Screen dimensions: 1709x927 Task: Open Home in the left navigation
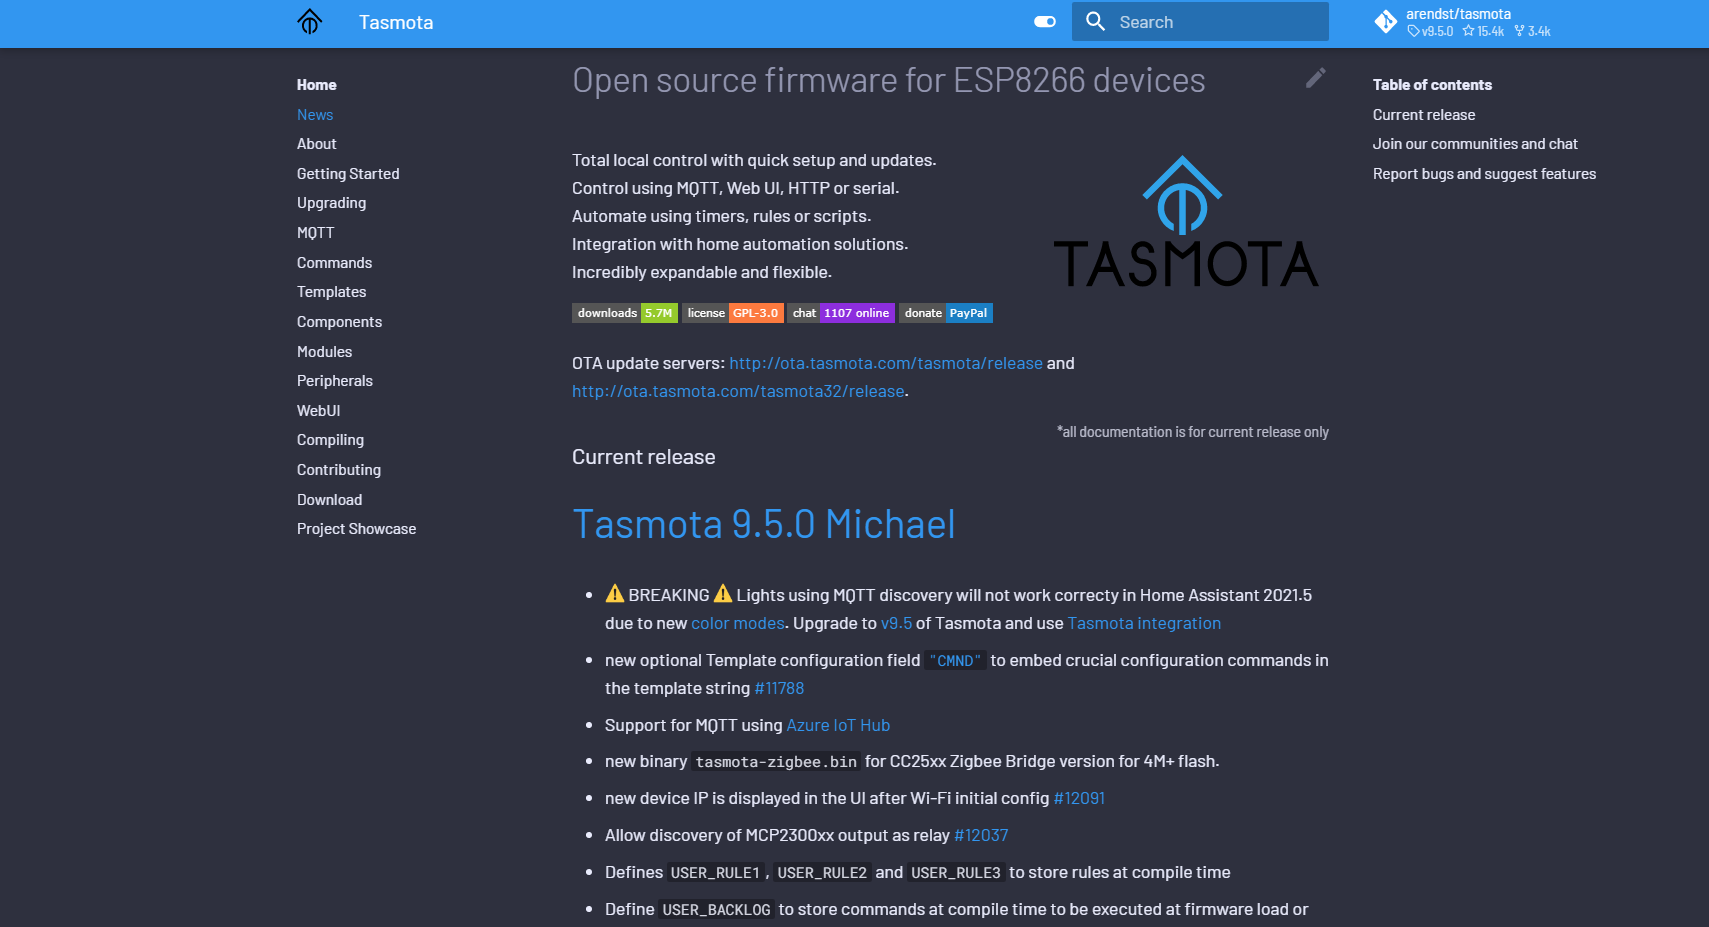316,85
